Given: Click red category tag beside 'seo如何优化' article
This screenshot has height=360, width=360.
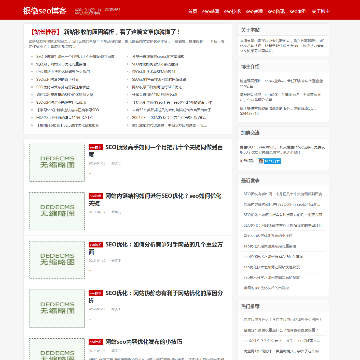Looking at the screenshot, I should click(x=96, y=196).
